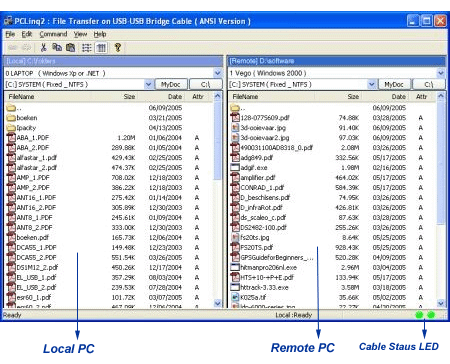This screenshot has width=450, height=364.
Task: Sort local pane by FileName header
Action: click(x=21, y=97)
